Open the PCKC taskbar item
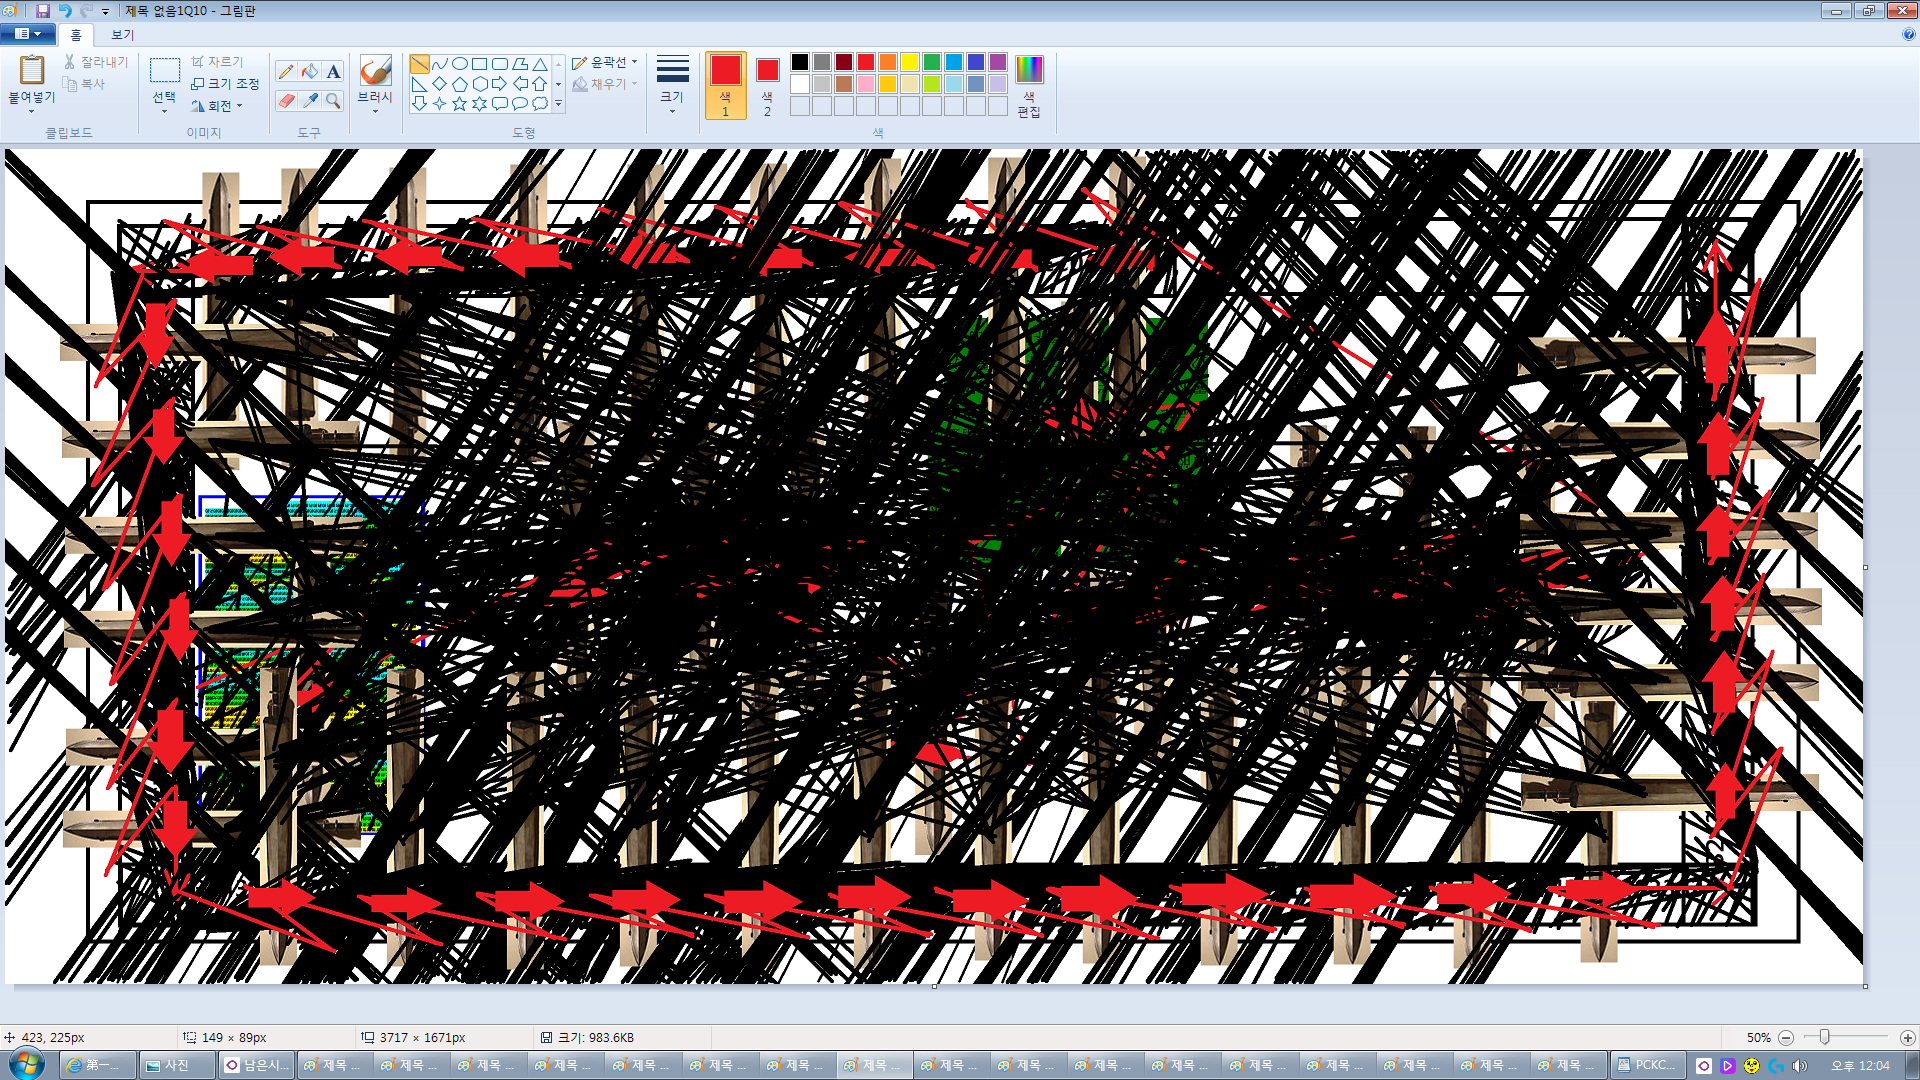The width and height of the screenshot is (1920, 1080). [x=1646, y=1065]
